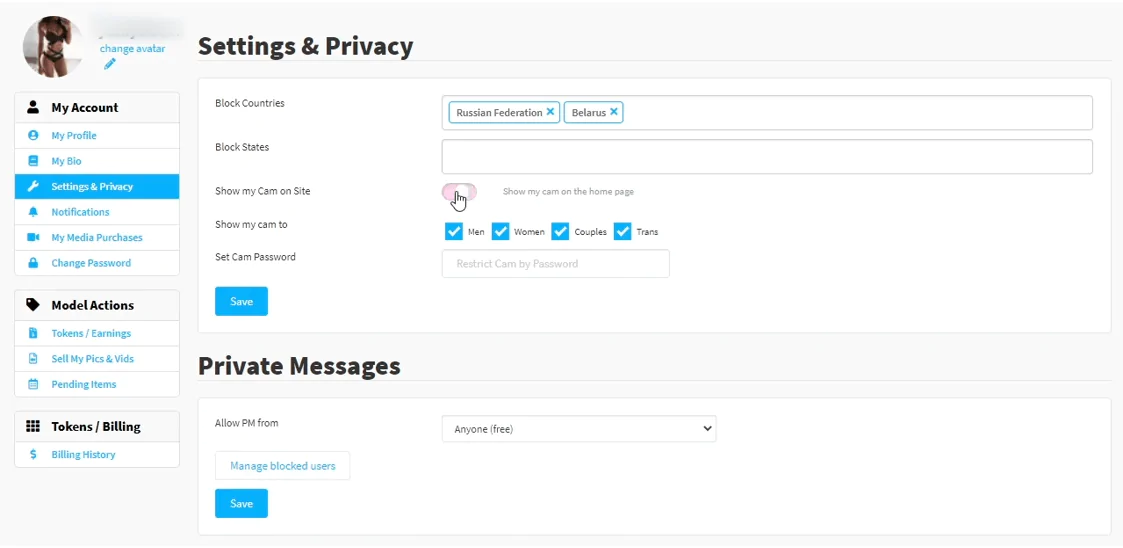Uncheck the Women checkbox
1123x548 pixels.
pos(500,231)
